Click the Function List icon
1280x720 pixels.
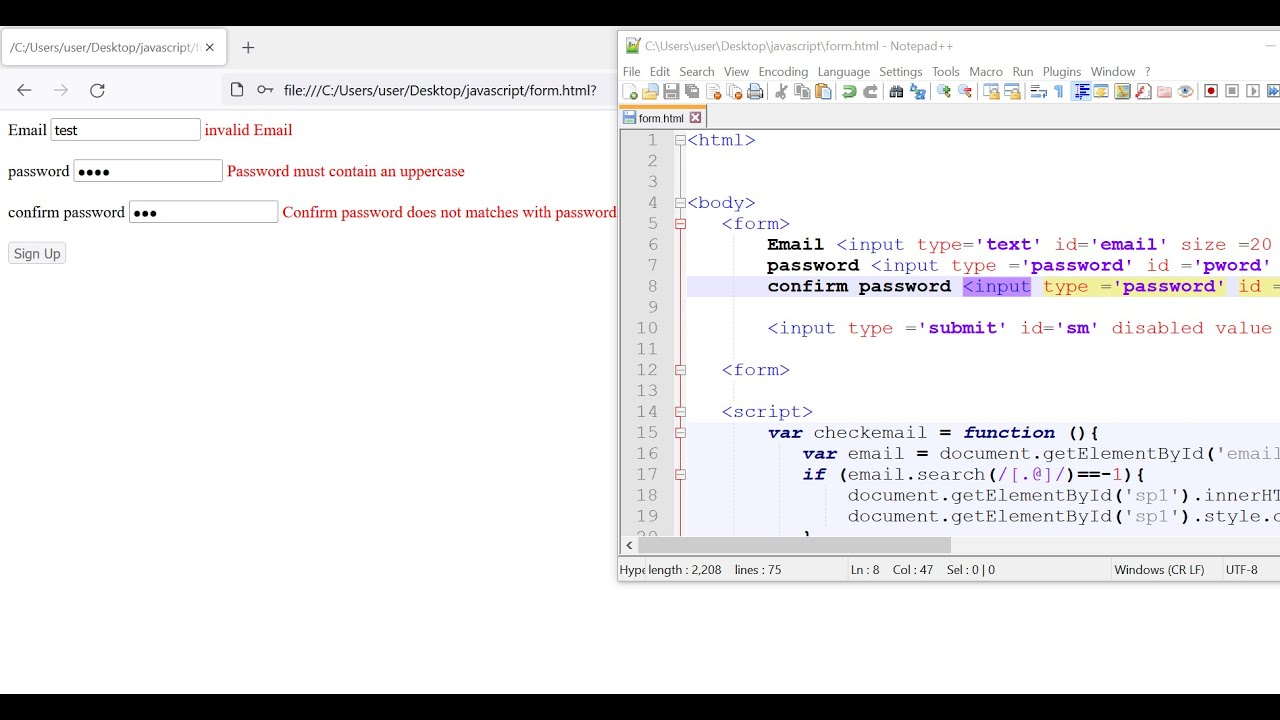point(1143,91)
